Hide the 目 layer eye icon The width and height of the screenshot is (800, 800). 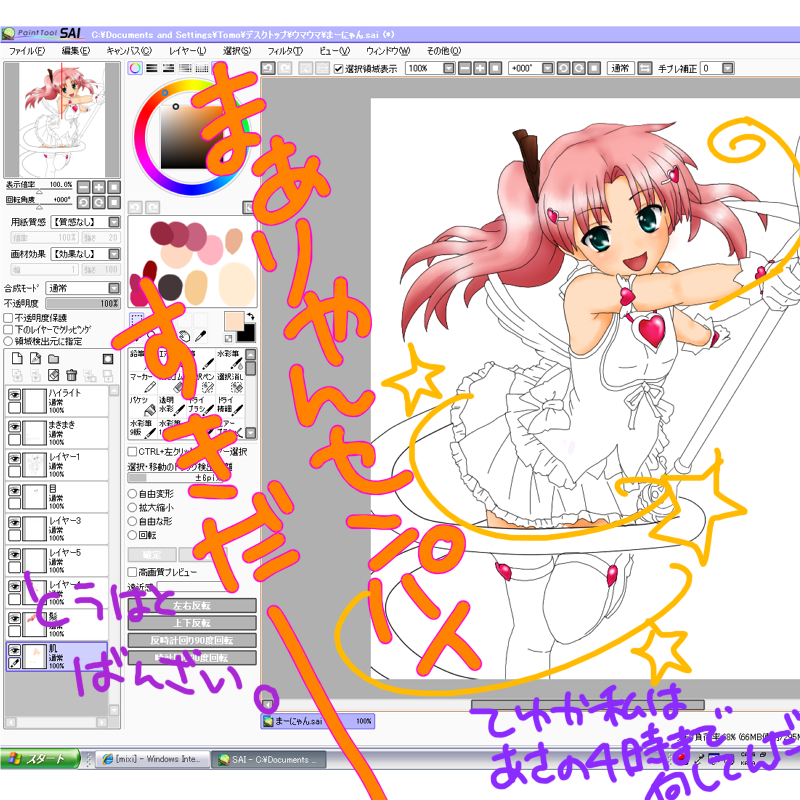[x=14, y=491]
